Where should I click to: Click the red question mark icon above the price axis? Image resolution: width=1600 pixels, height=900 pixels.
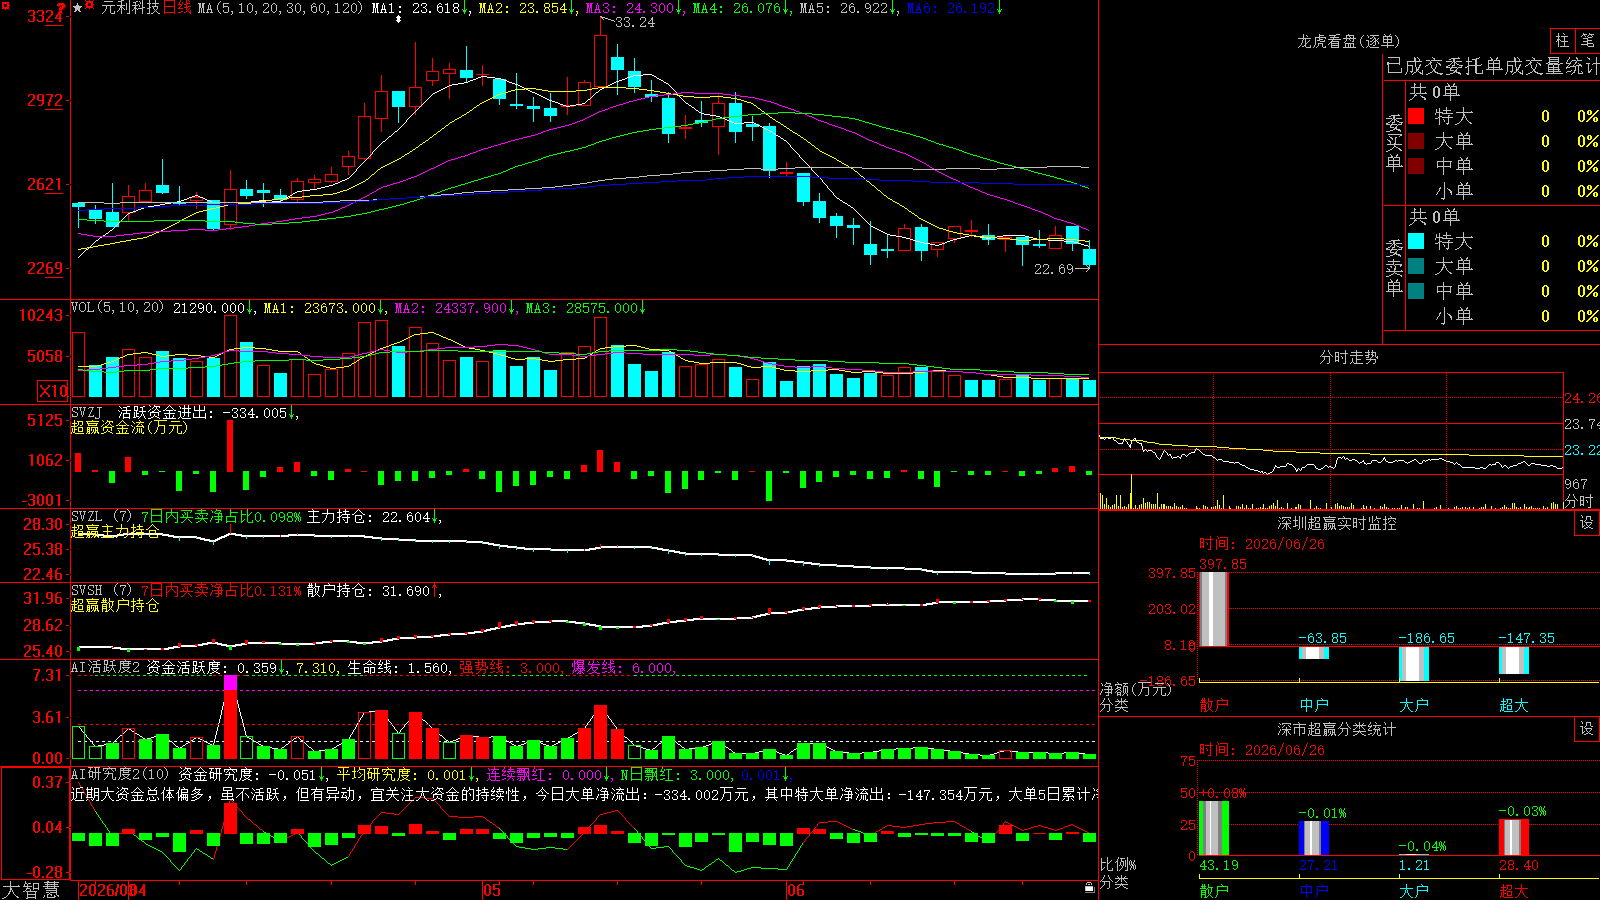[62, 7]
